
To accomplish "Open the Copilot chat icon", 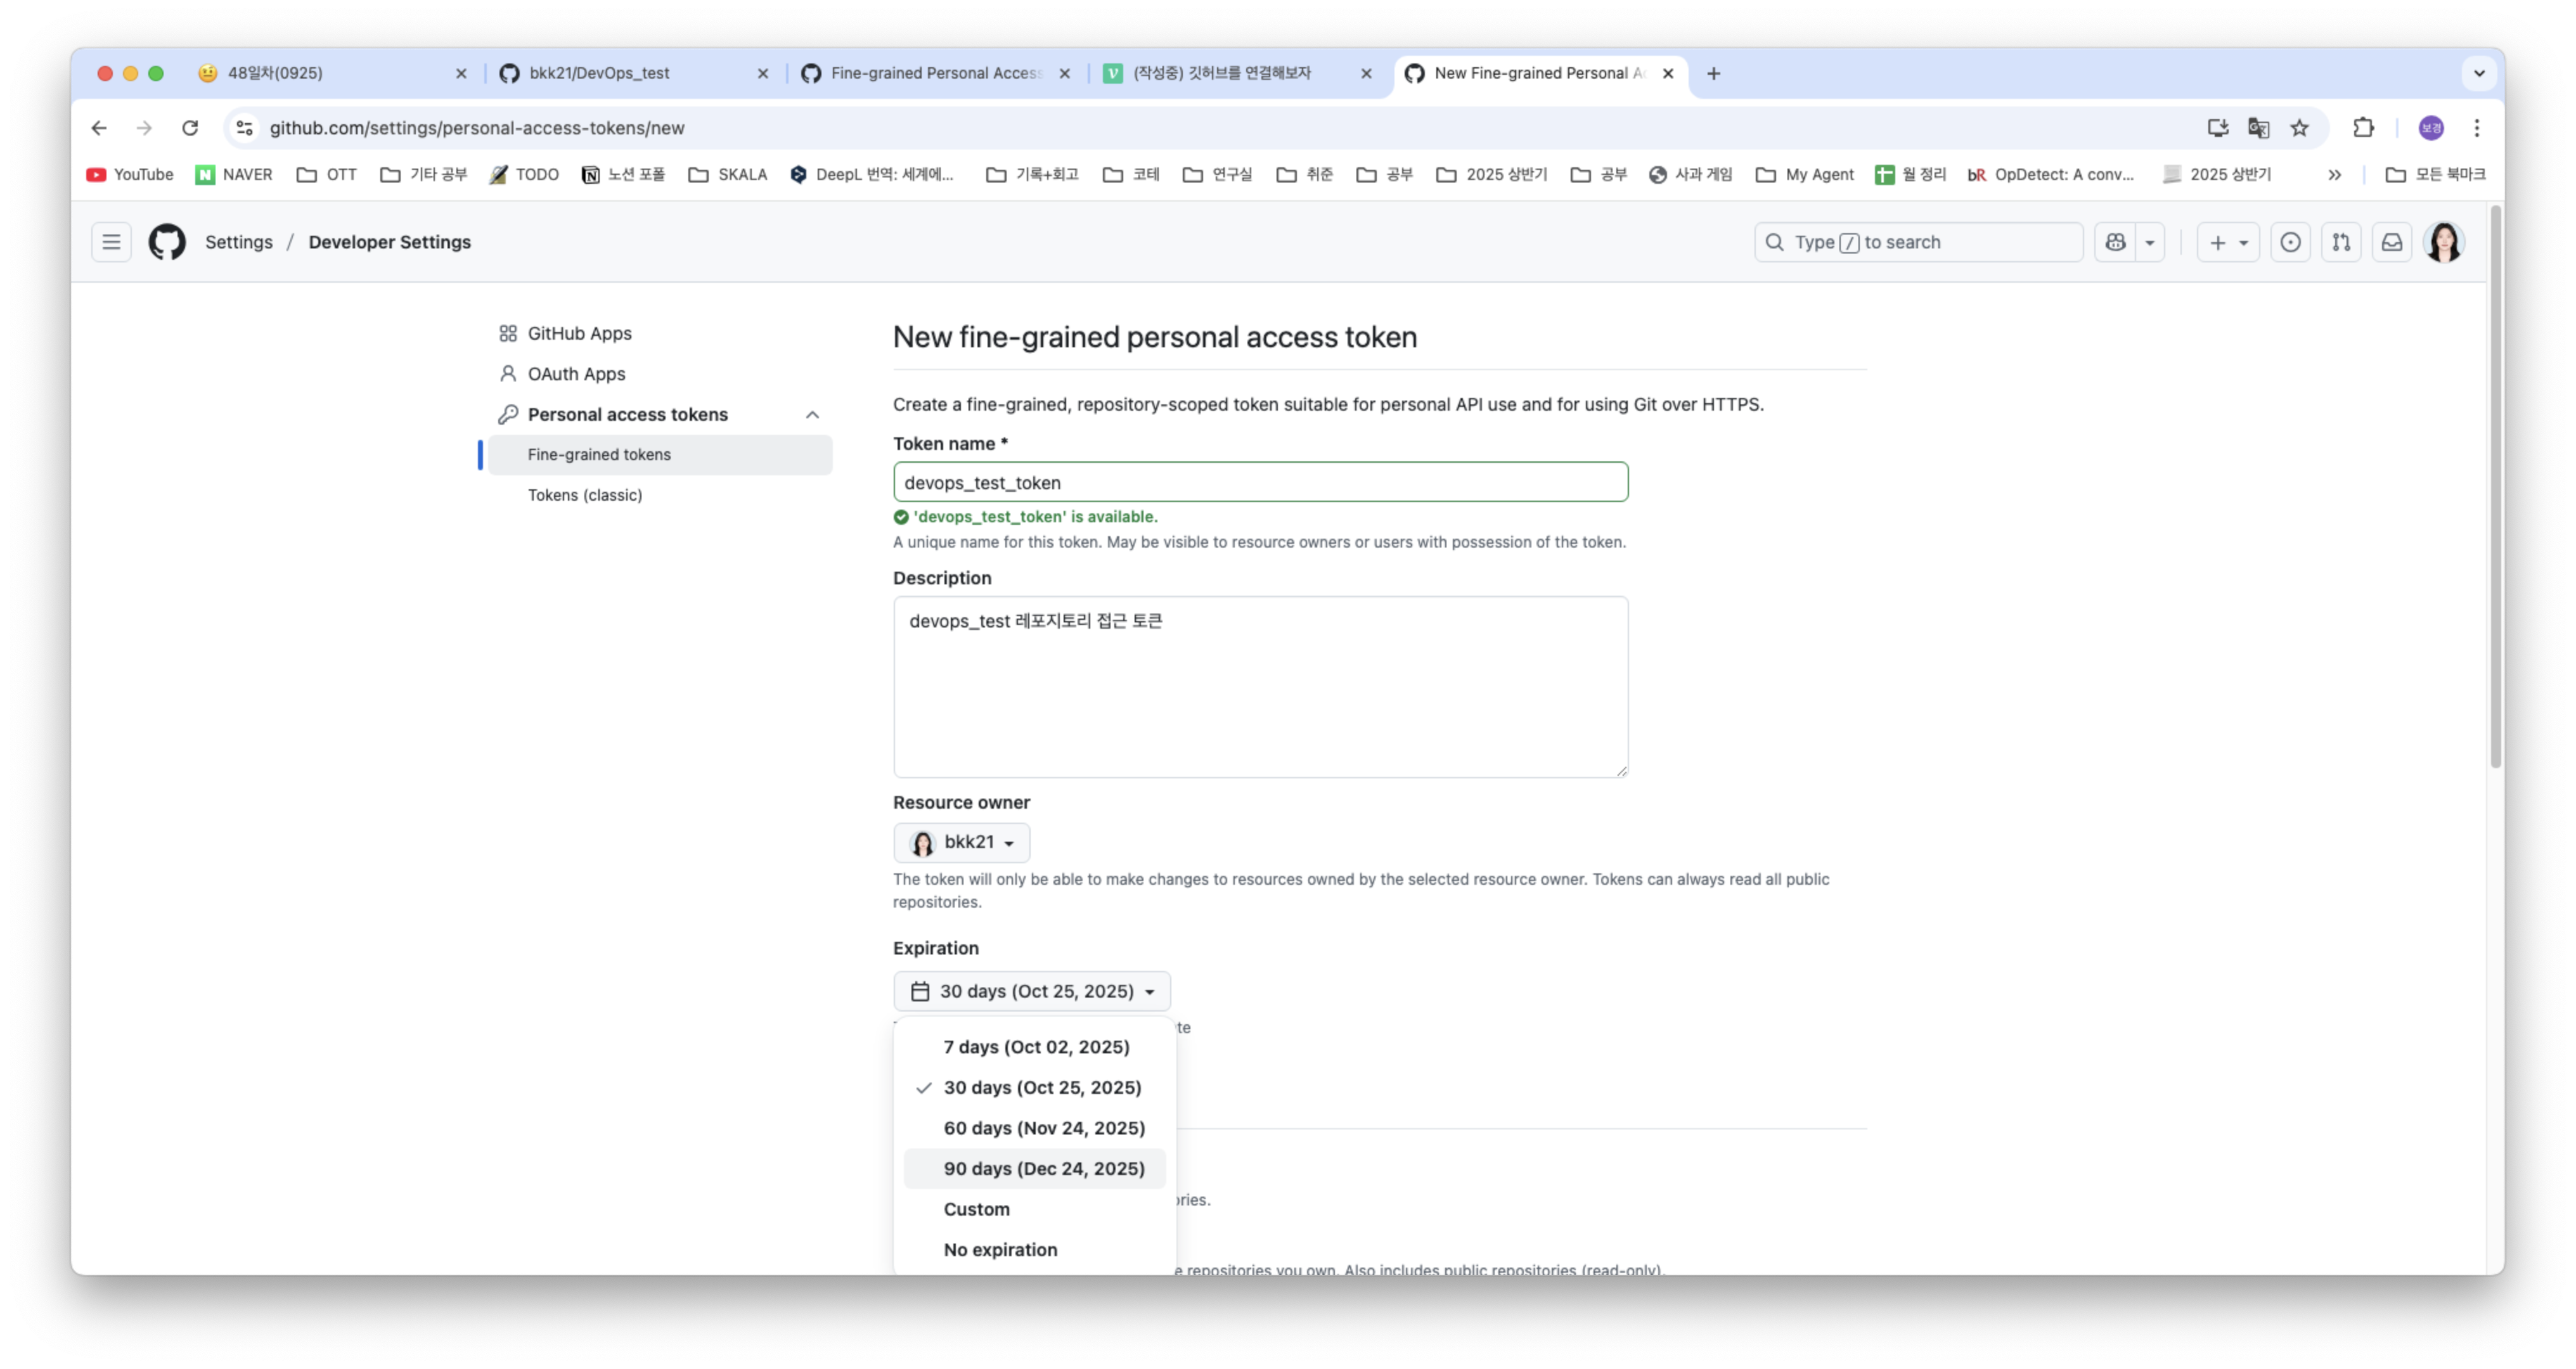I will click(x=2115, y=242).
